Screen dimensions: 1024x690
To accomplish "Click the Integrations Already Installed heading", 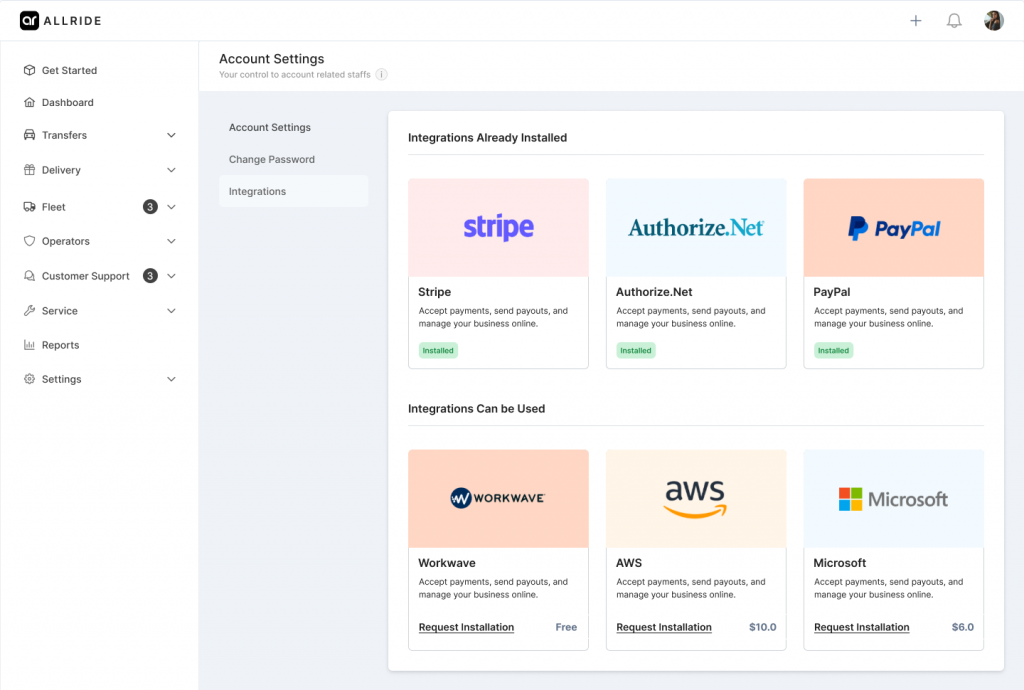I will 487,138.
